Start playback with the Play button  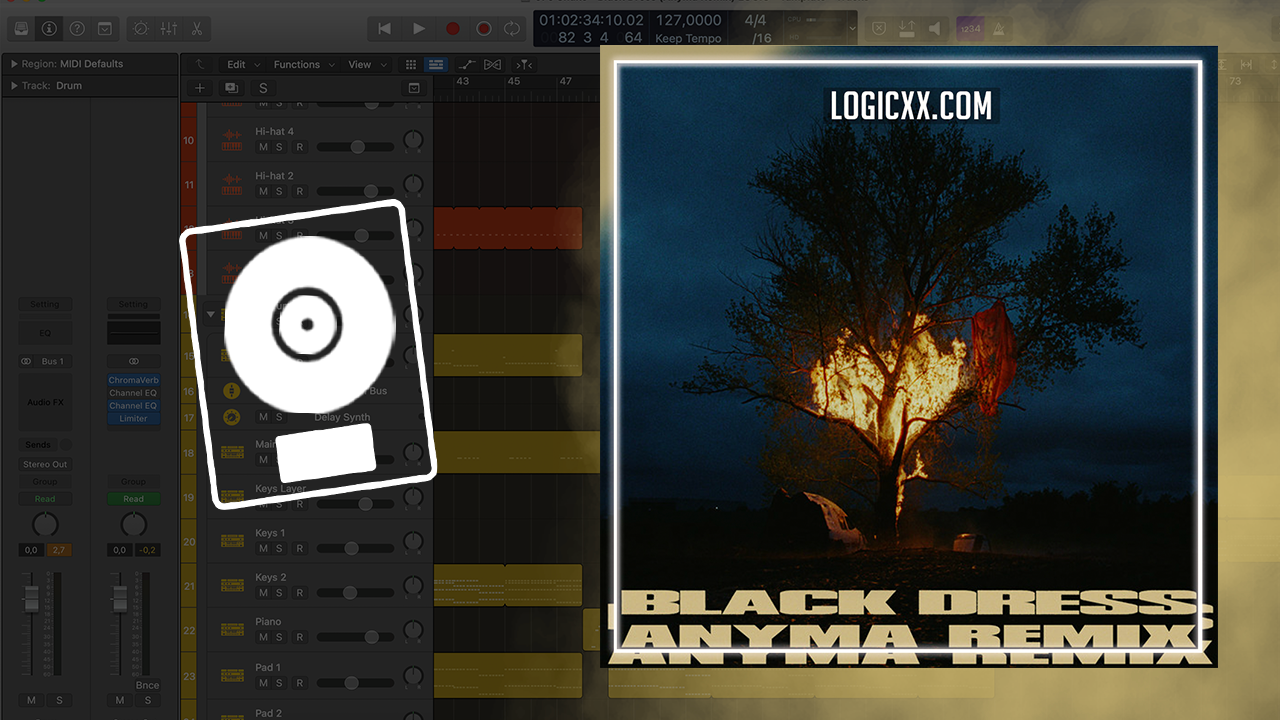tap(419, 29)
